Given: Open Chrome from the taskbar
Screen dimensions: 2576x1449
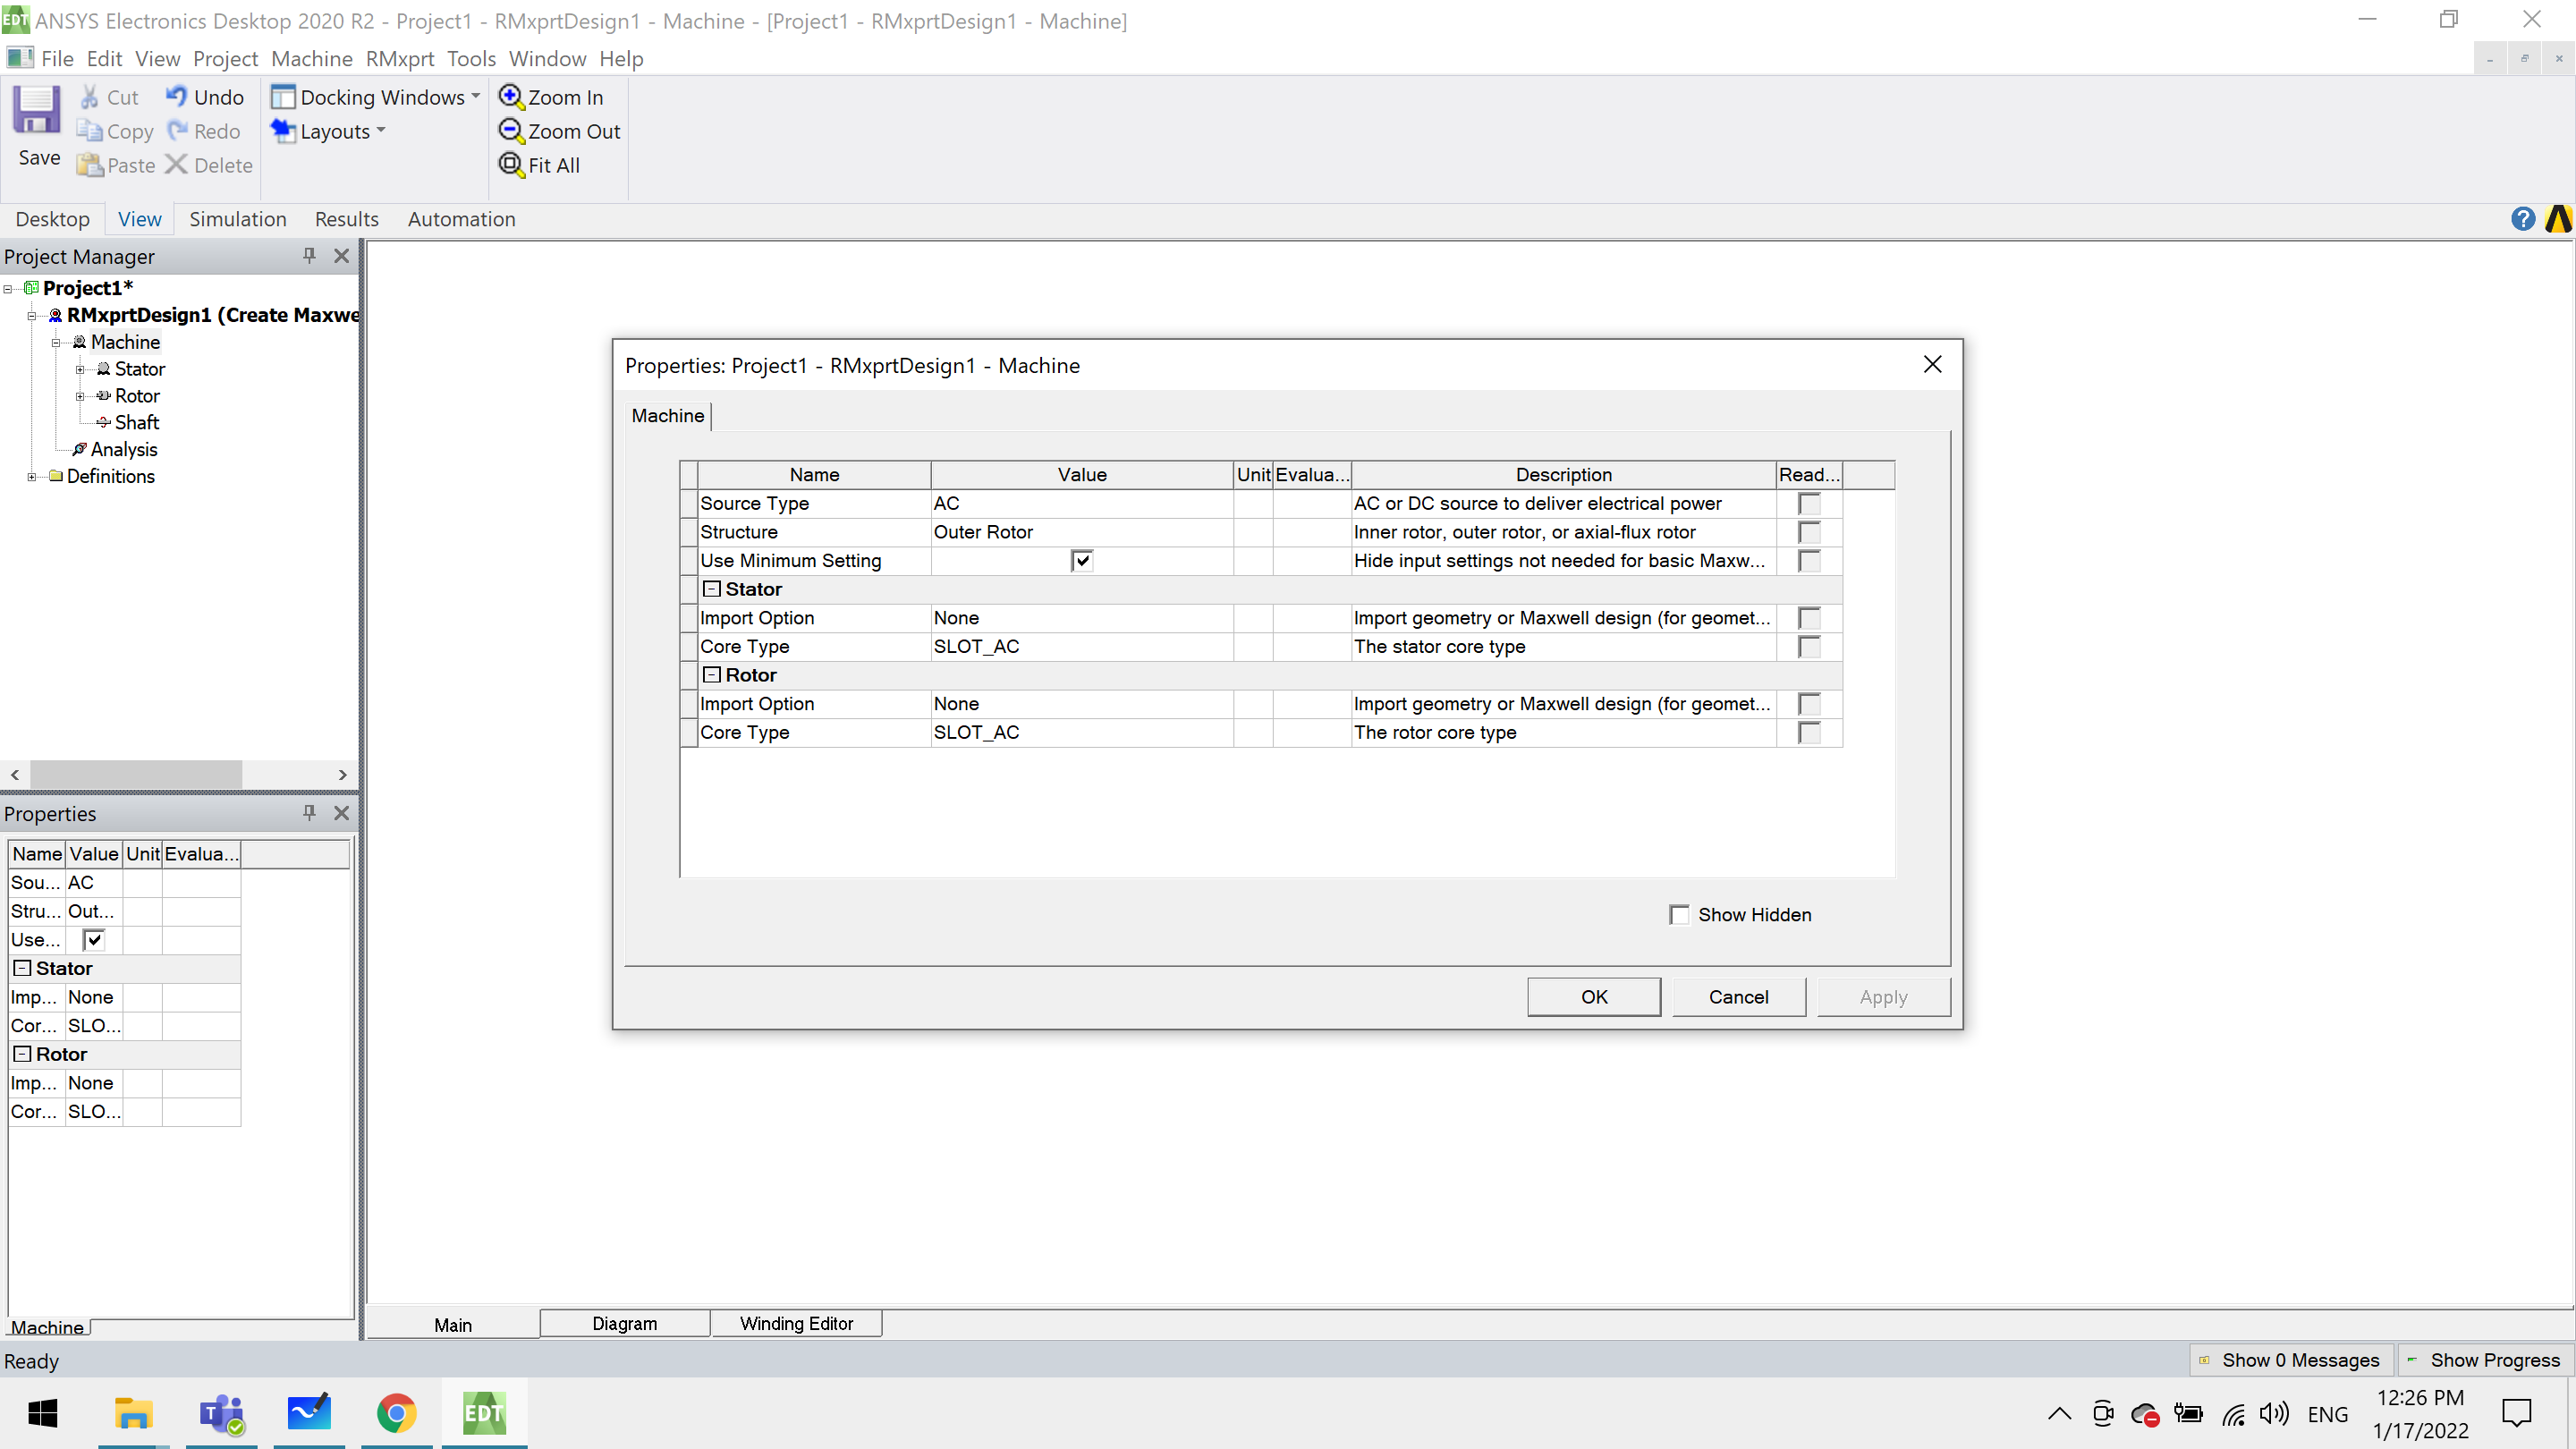Looking at the screenshot, I should 397,1413.
